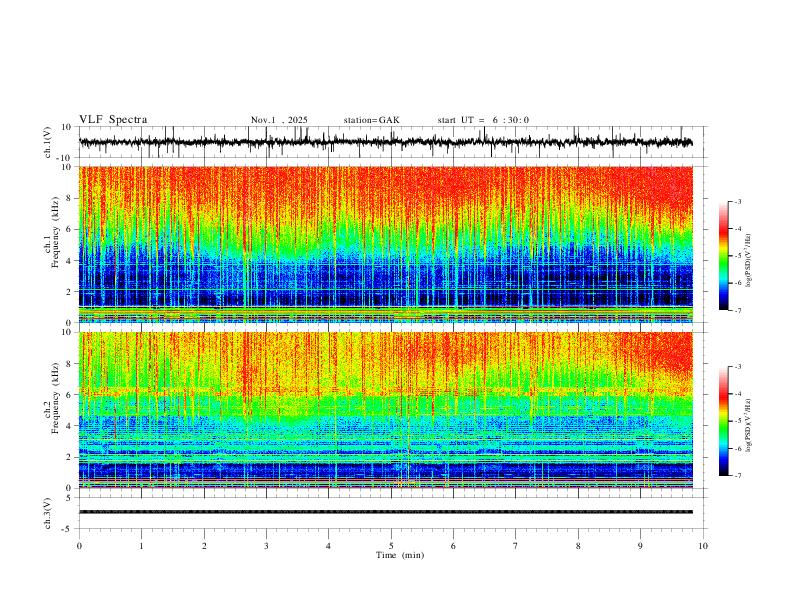The image size is (792, 612).
Task: Click time axis tick label "10"
Action: pyautogui.click(x=703, y=546)
